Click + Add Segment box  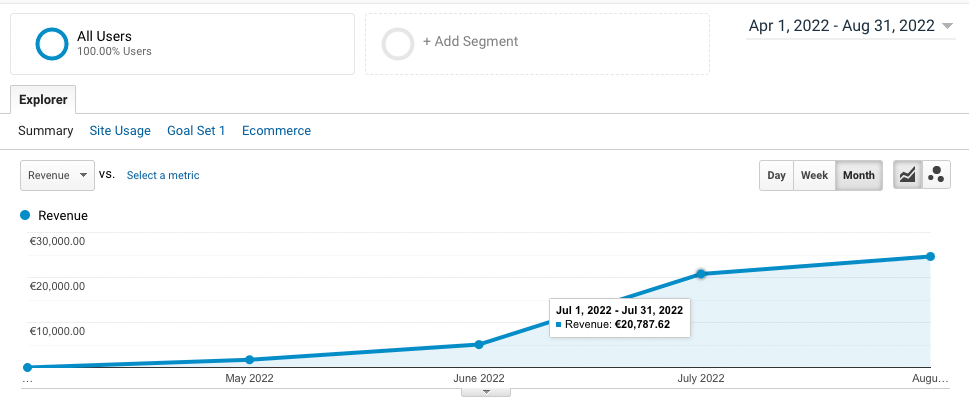(537, 43)
